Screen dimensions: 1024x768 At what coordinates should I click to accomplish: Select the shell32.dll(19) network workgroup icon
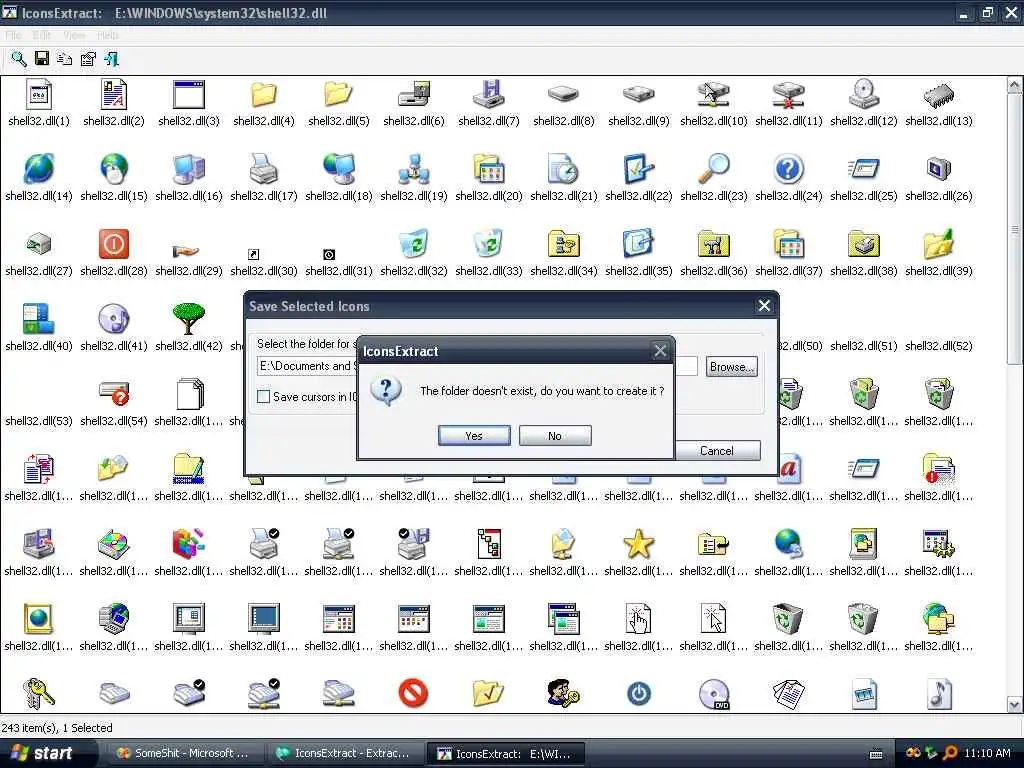click(414, 169)
